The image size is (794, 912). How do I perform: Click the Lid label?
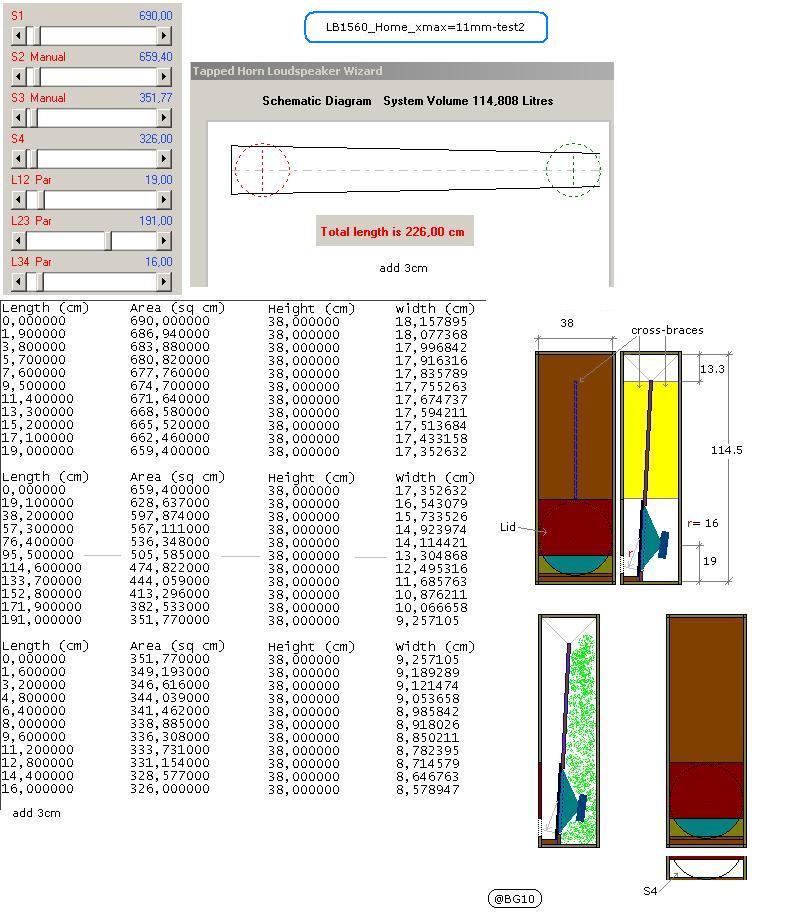point(508,527)
